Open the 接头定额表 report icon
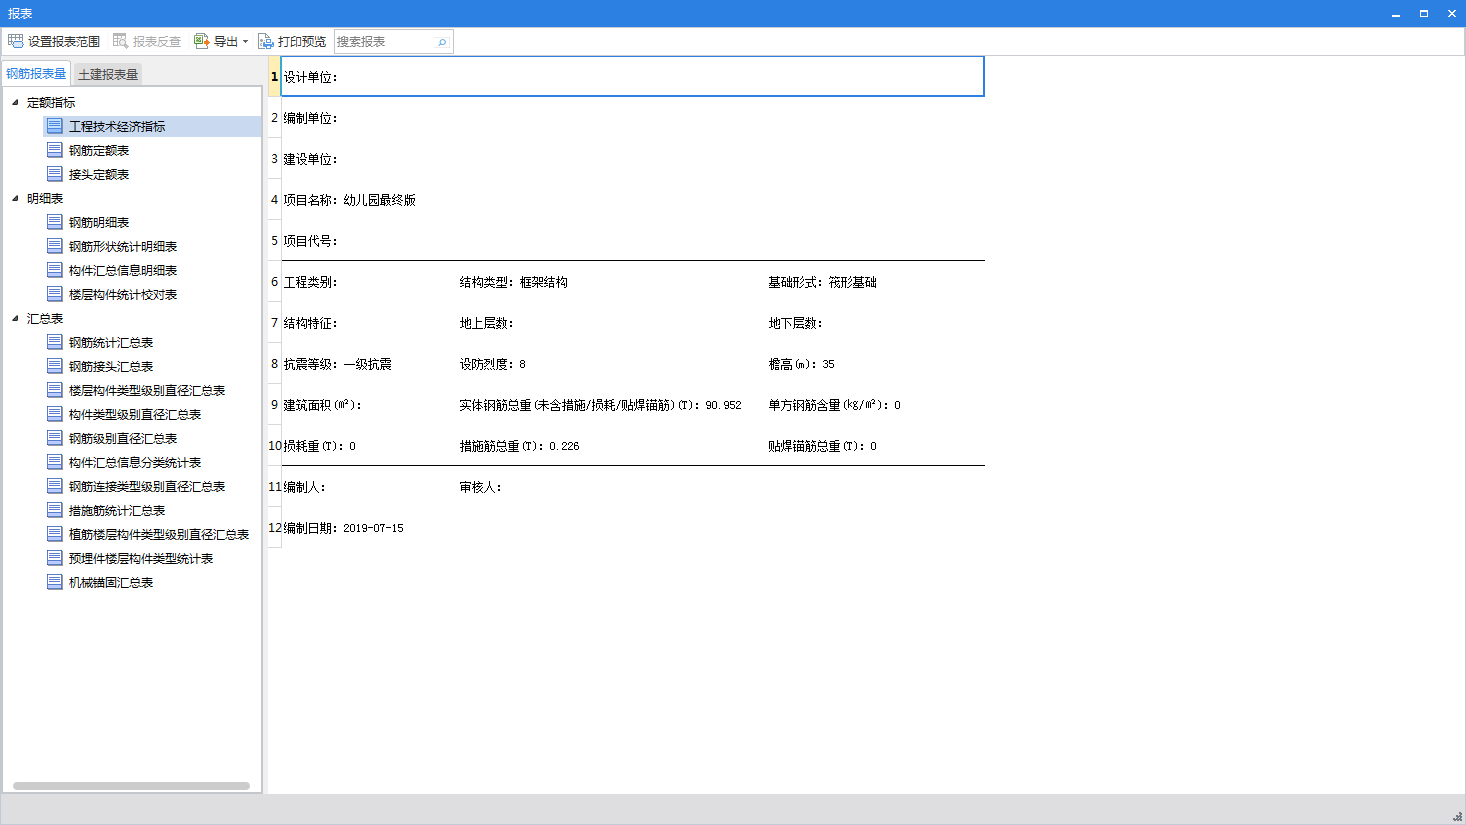 55,174
